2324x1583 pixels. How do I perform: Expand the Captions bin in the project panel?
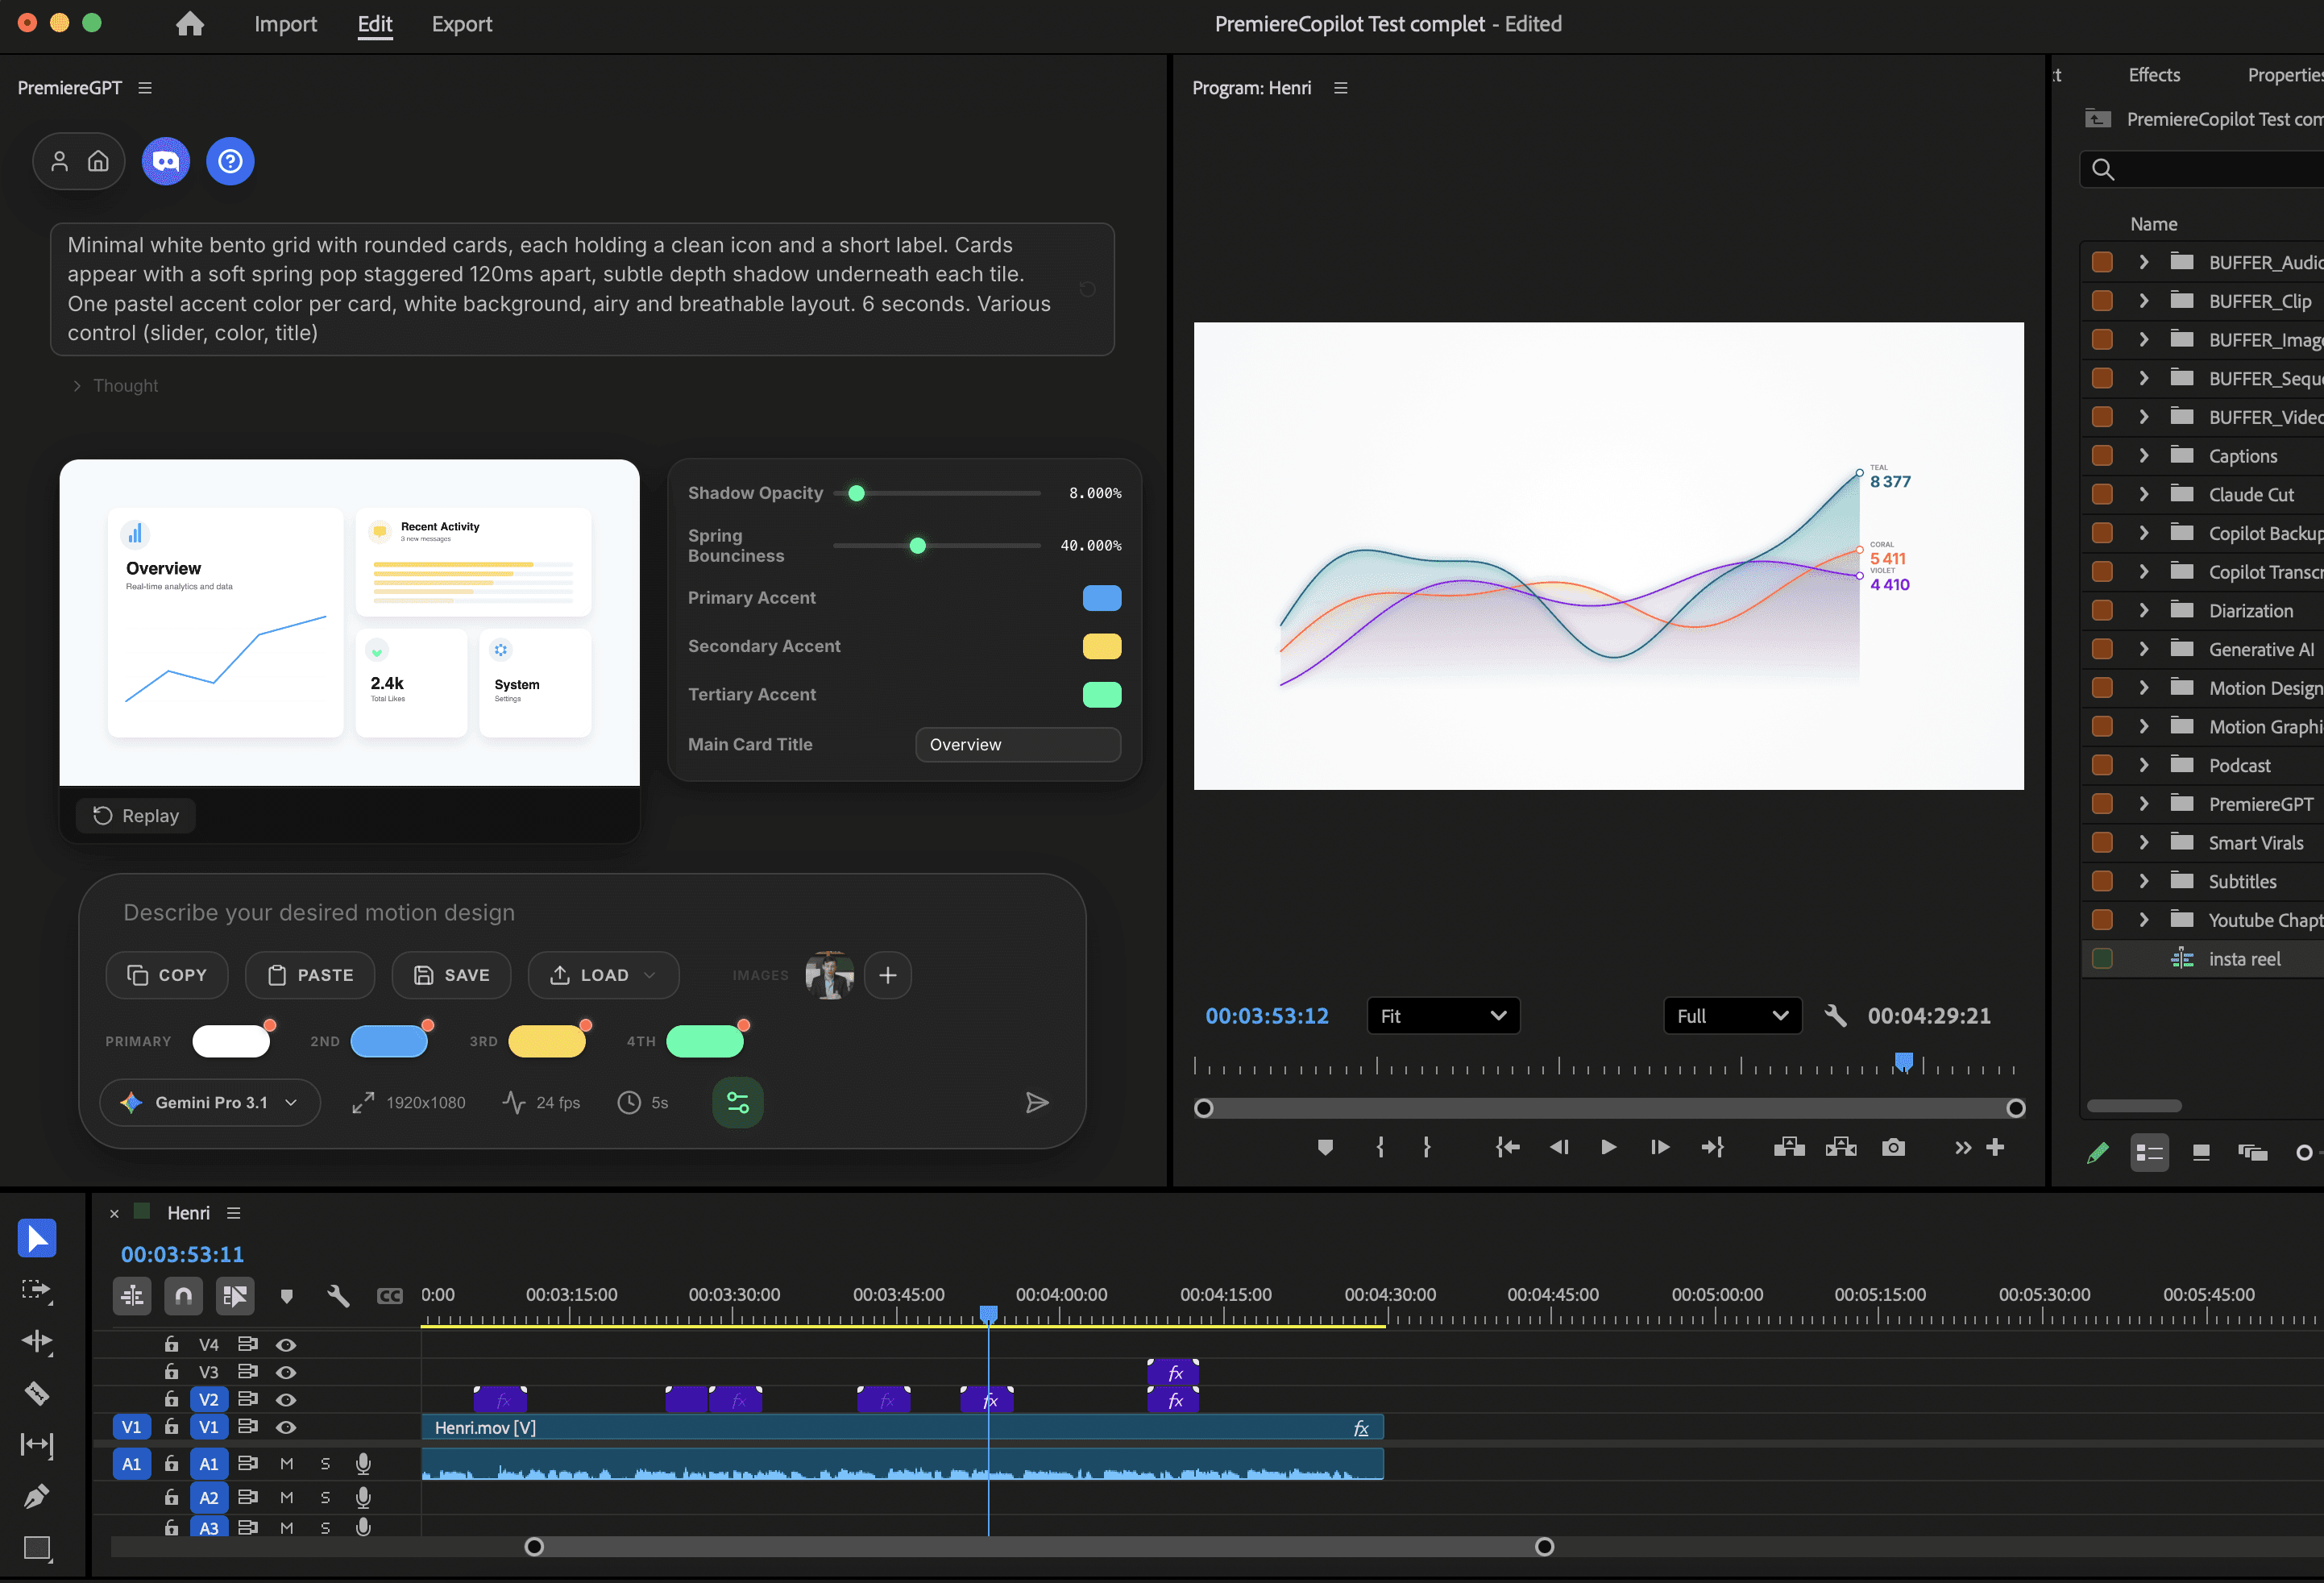[2143, 455]
